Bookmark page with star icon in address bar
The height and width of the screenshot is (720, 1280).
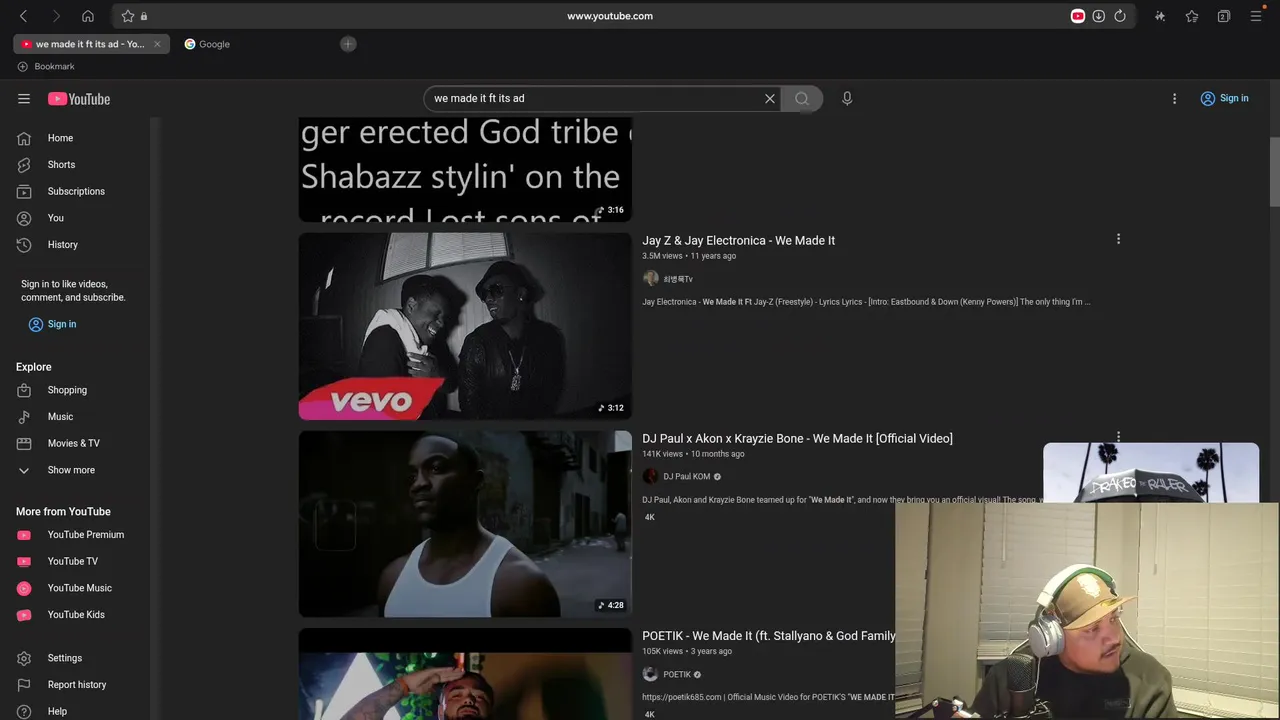(128, 16)
